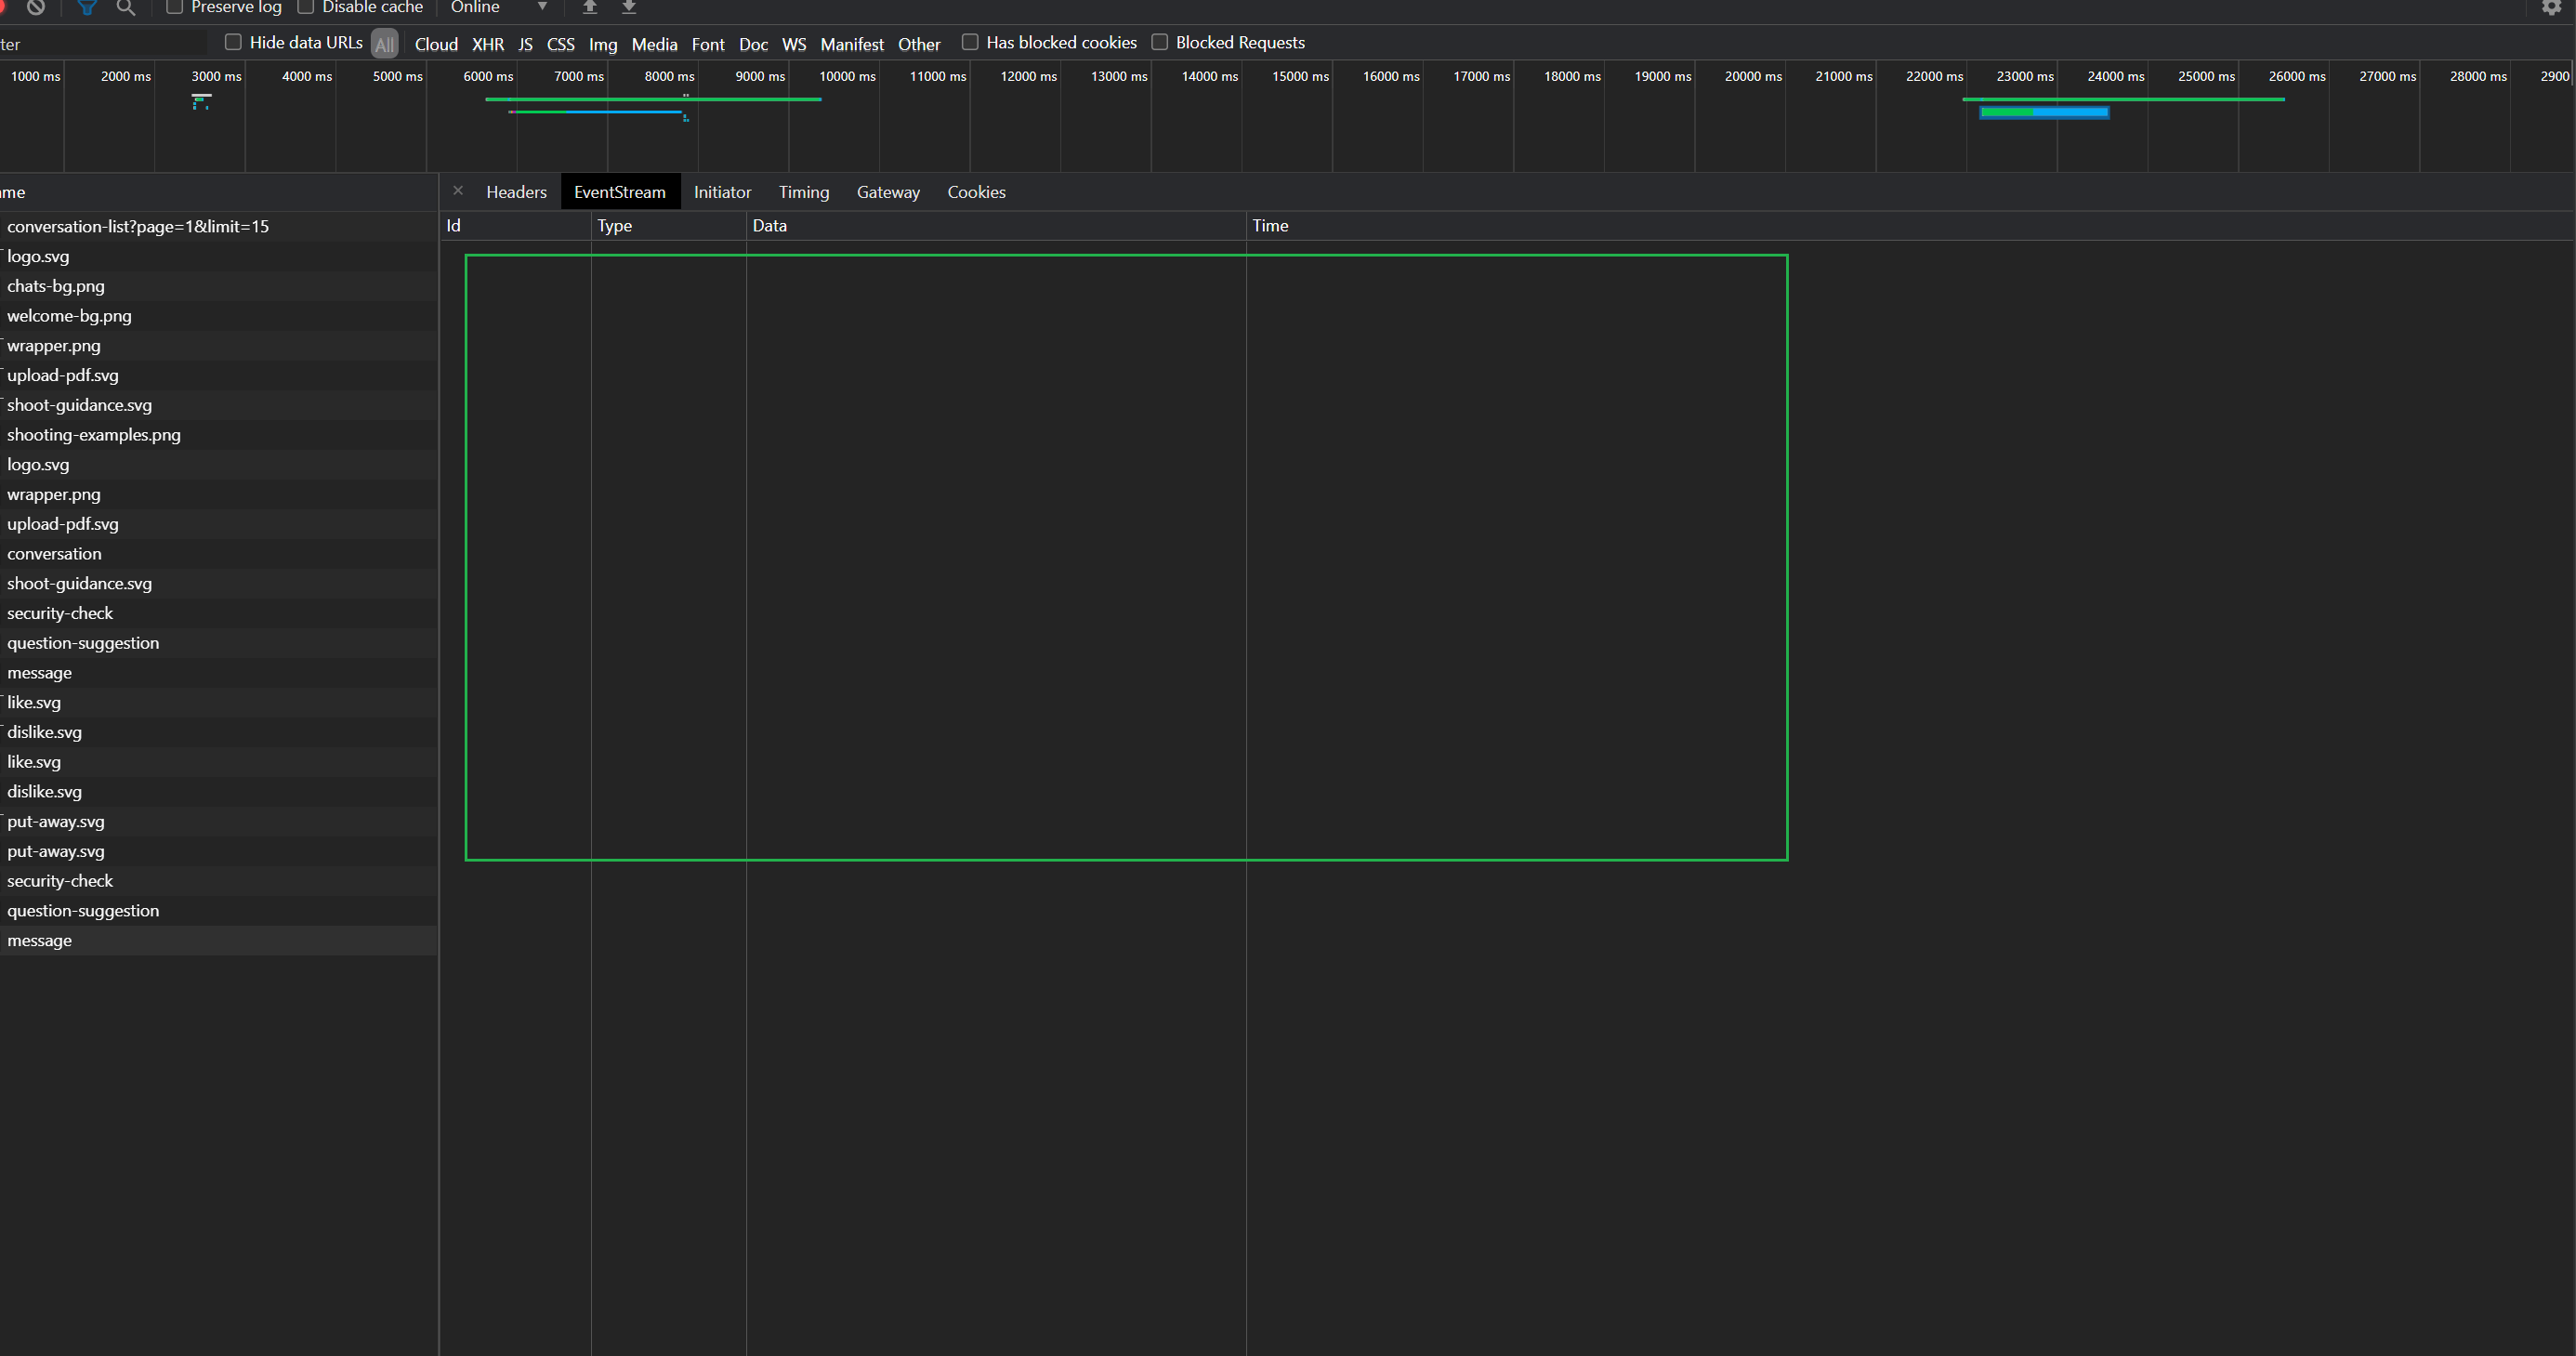Open the Online throttling dropdown
This screenshot has height=1356, width=2576.
tap(498, 7)
